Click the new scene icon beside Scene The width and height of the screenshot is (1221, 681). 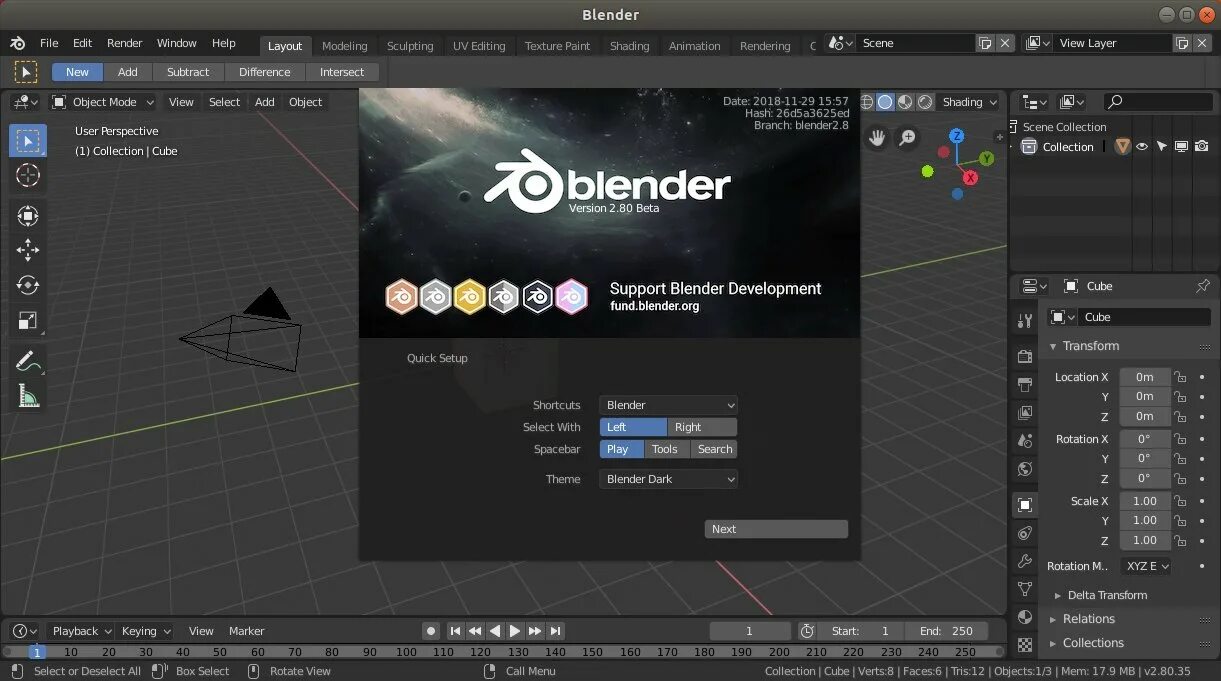[x=985, y=43]
